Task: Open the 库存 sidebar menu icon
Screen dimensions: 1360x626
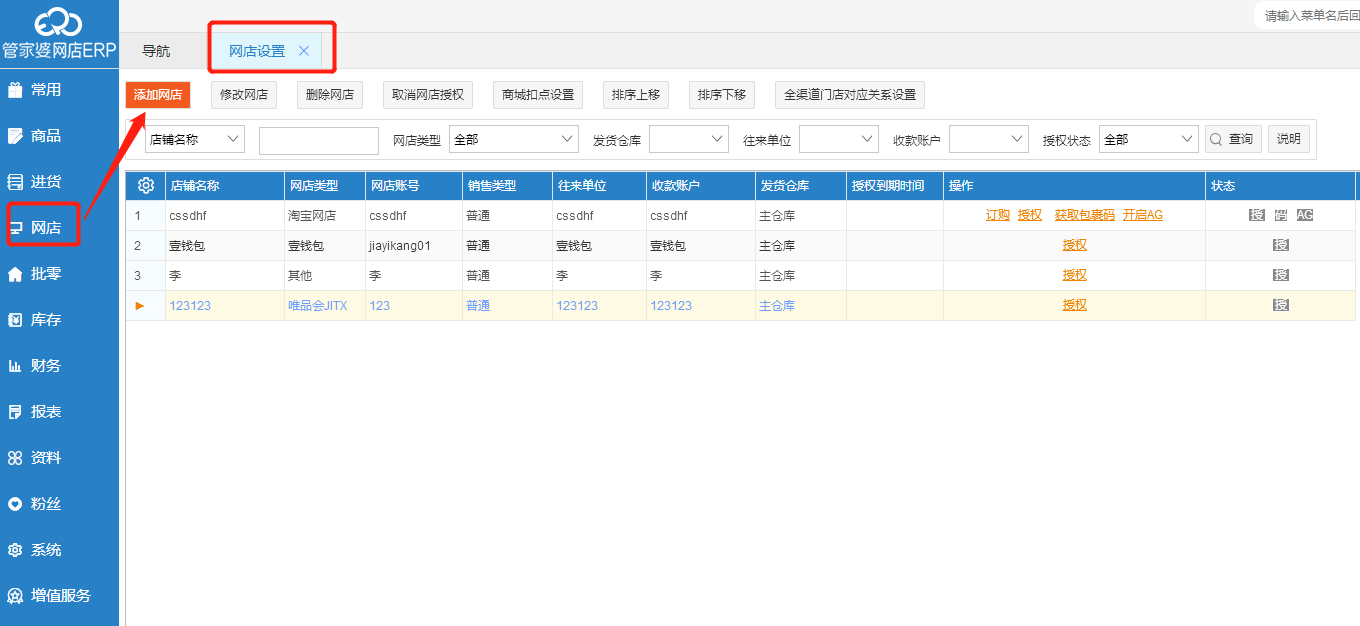Action: point(15,320)
